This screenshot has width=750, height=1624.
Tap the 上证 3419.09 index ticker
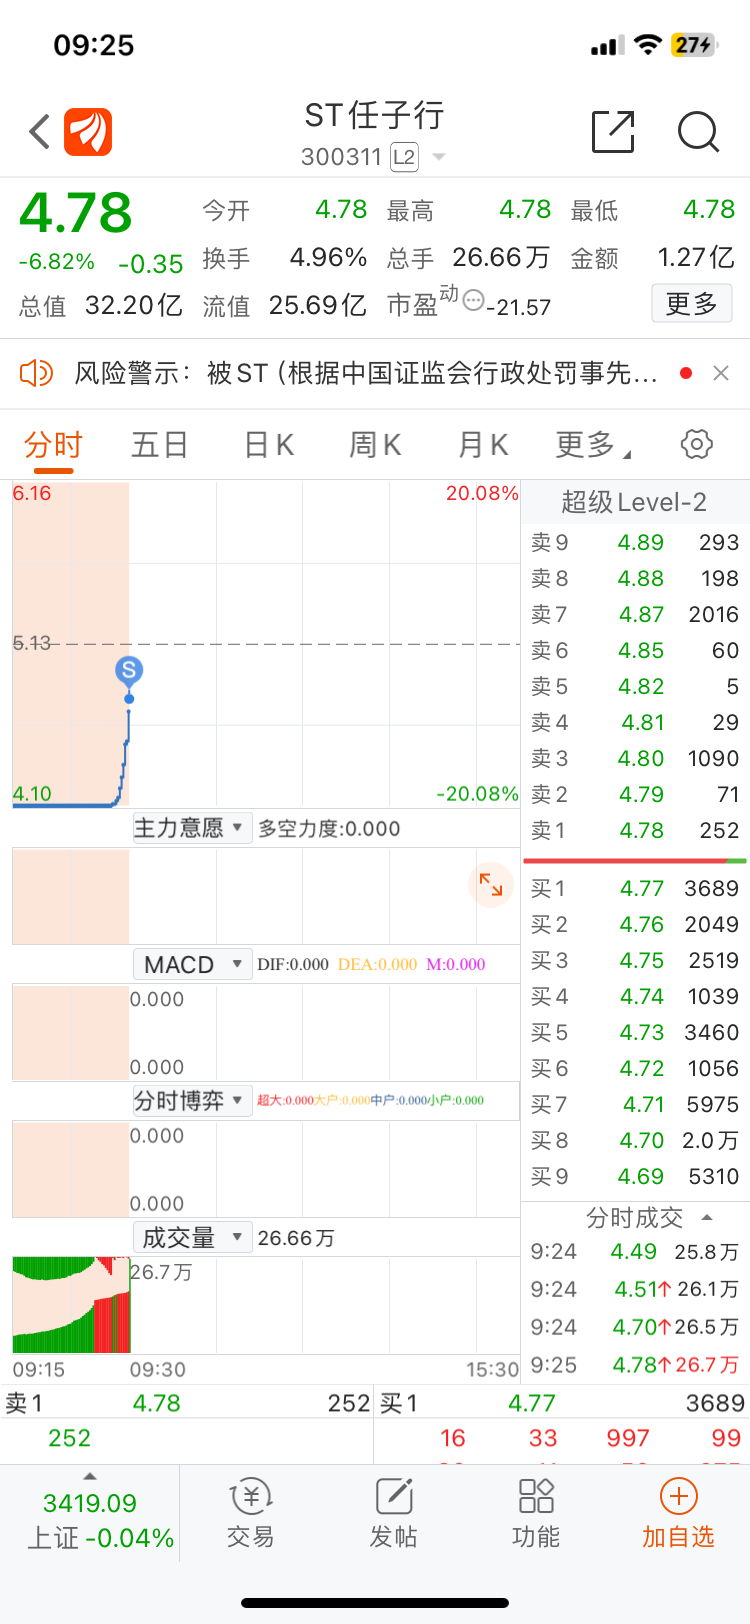(90, 1520)
